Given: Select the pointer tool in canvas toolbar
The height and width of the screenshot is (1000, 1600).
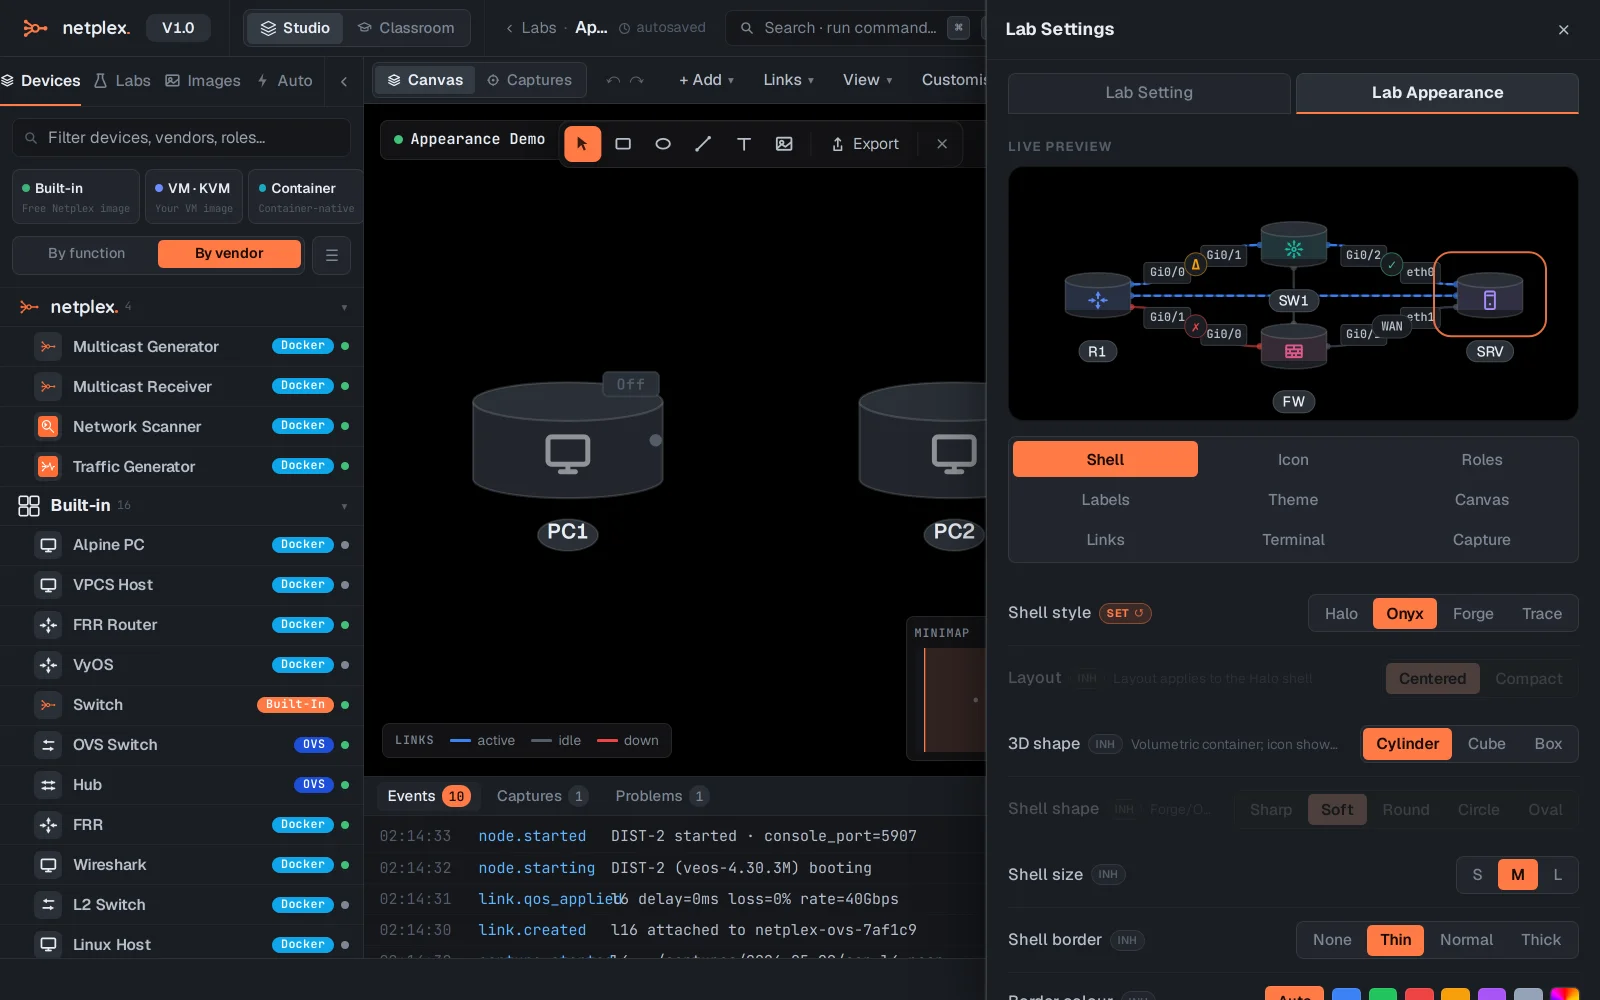Looking at the screenshot, I should (583, 144).
